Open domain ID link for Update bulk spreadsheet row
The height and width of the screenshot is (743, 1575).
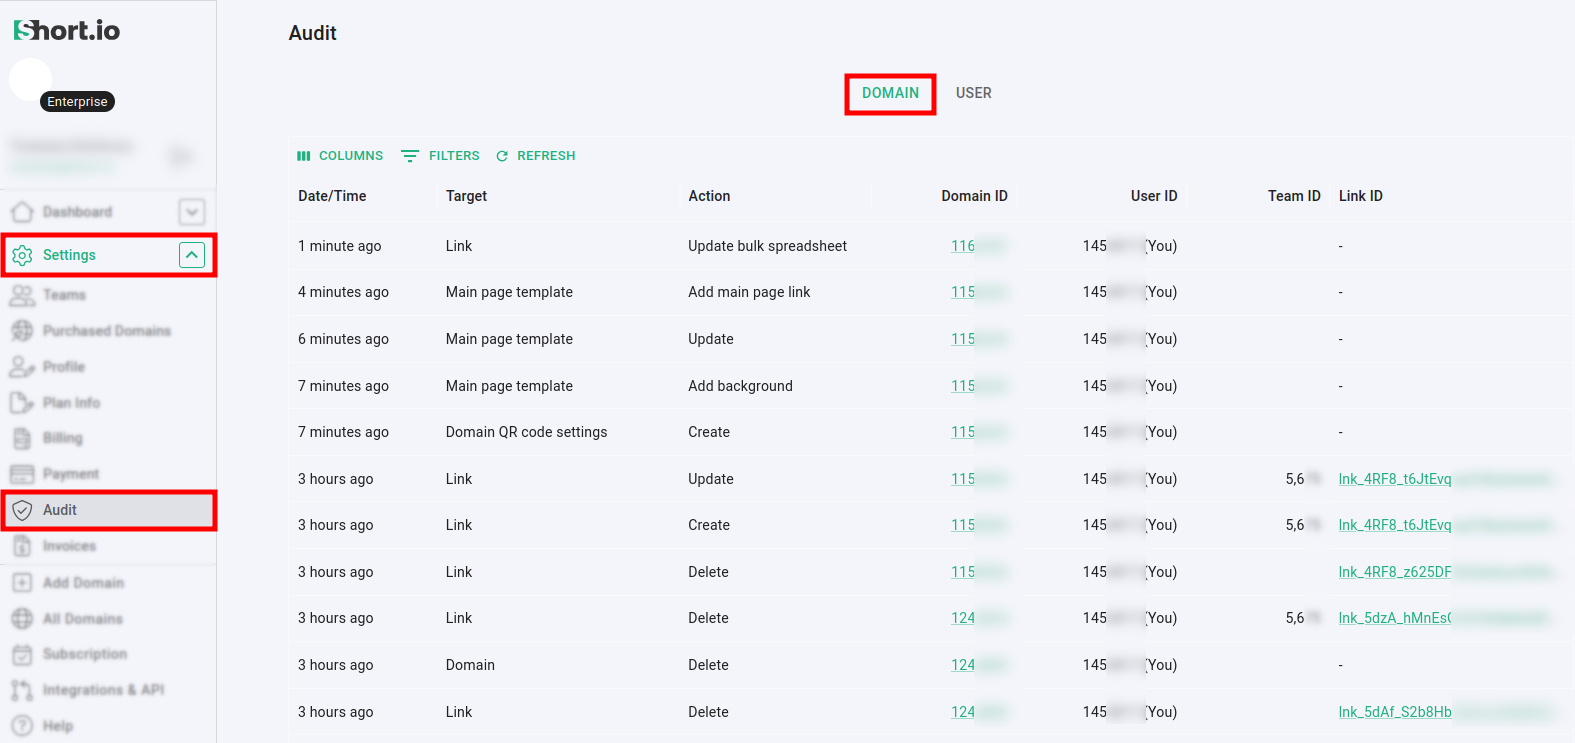(979, 246)
